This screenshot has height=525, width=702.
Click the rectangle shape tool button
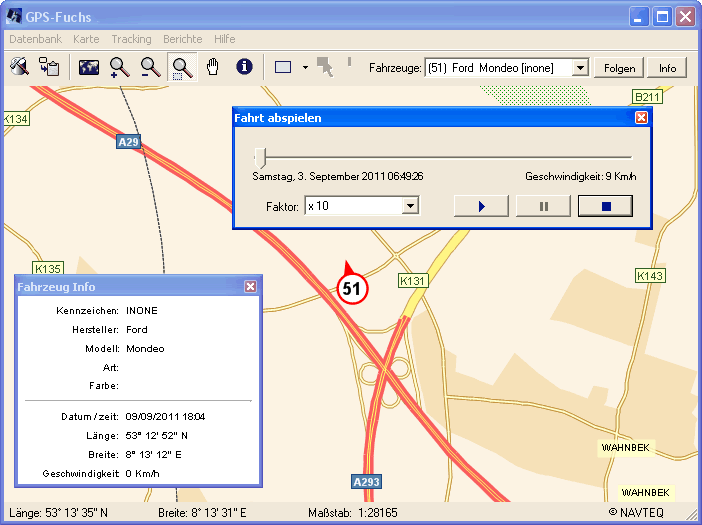(x=283, y=67)
